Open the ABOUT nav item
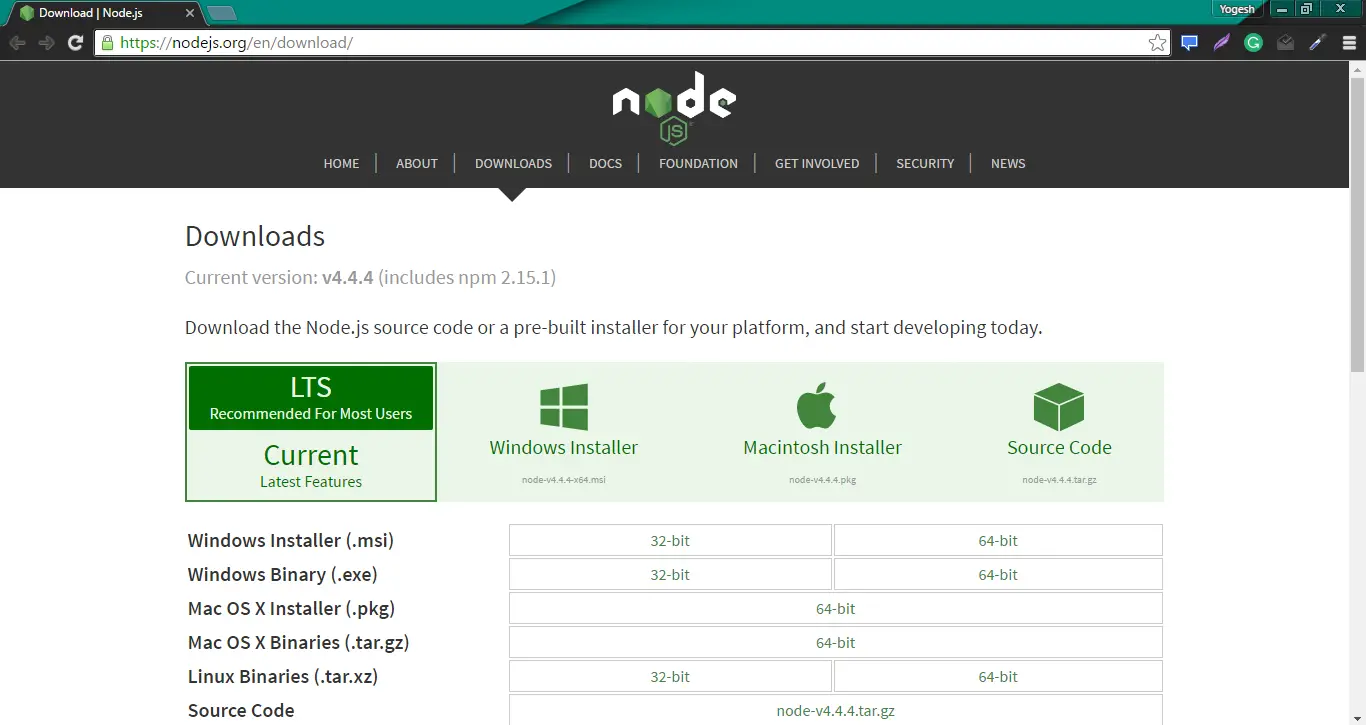 click(417, 163)
